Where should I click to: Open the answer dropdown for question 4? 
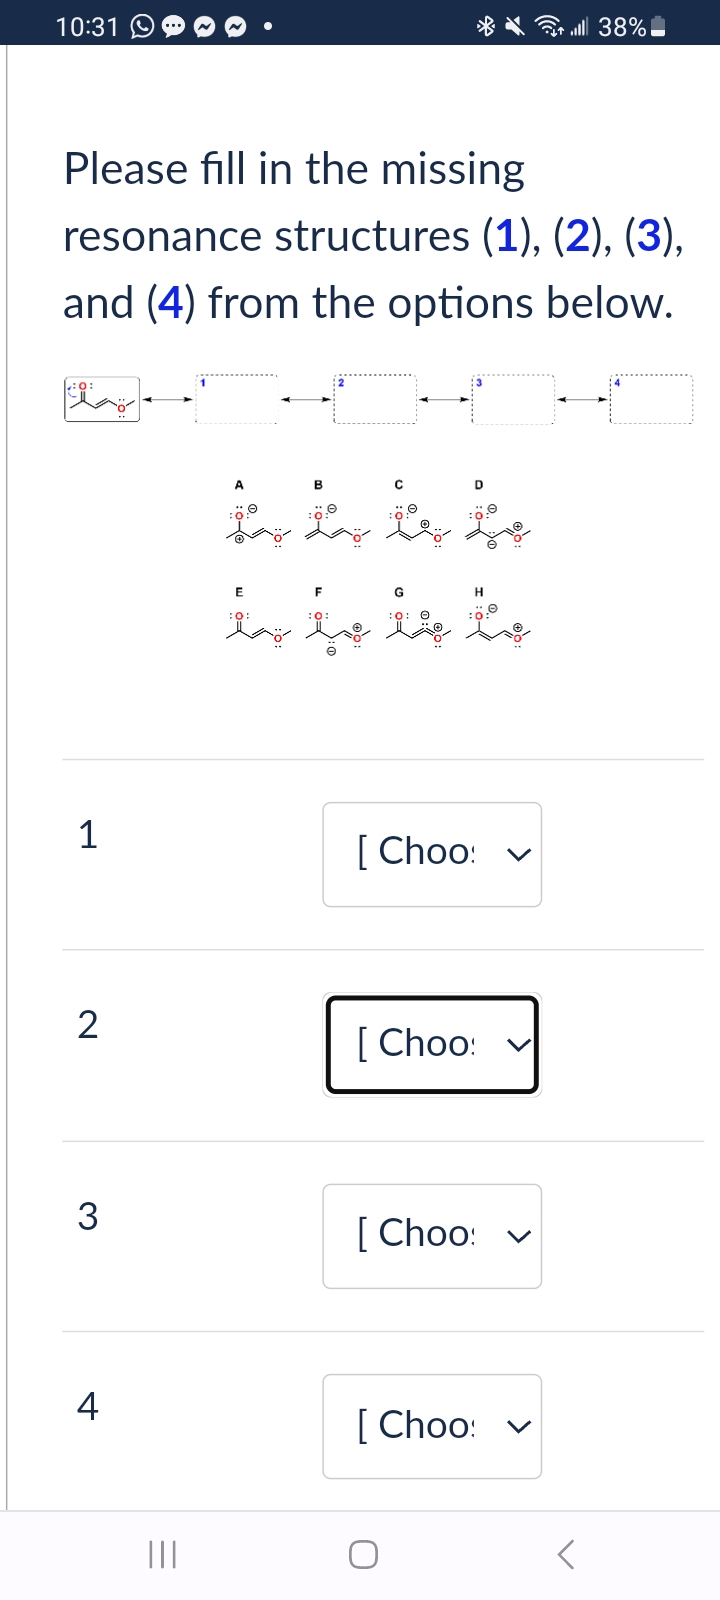(431, 1426)
